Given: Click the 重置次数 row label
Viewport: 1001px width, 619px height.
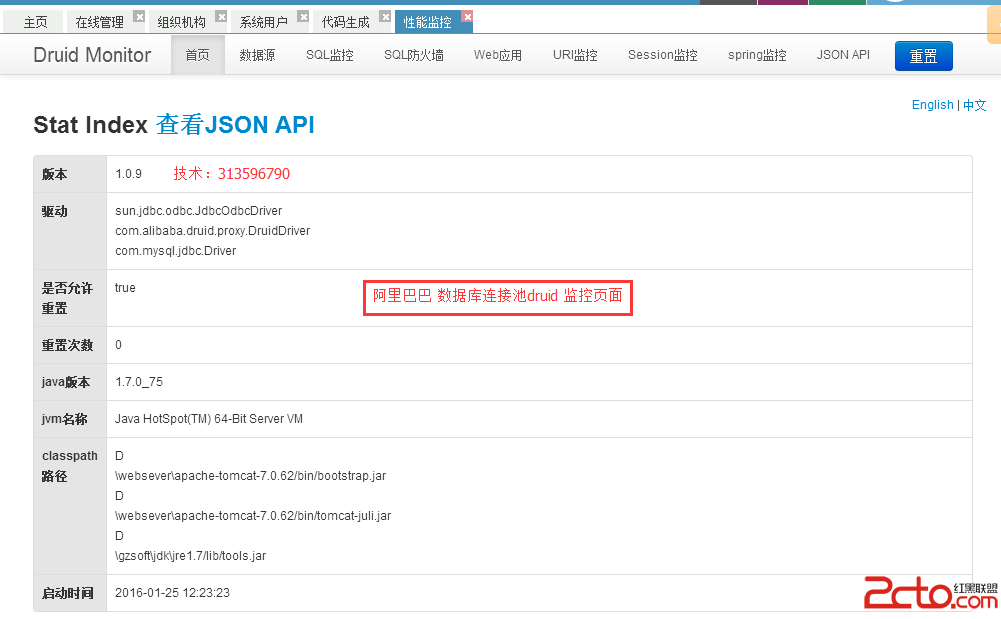Looking at the screenshot, I should point(68,345).
